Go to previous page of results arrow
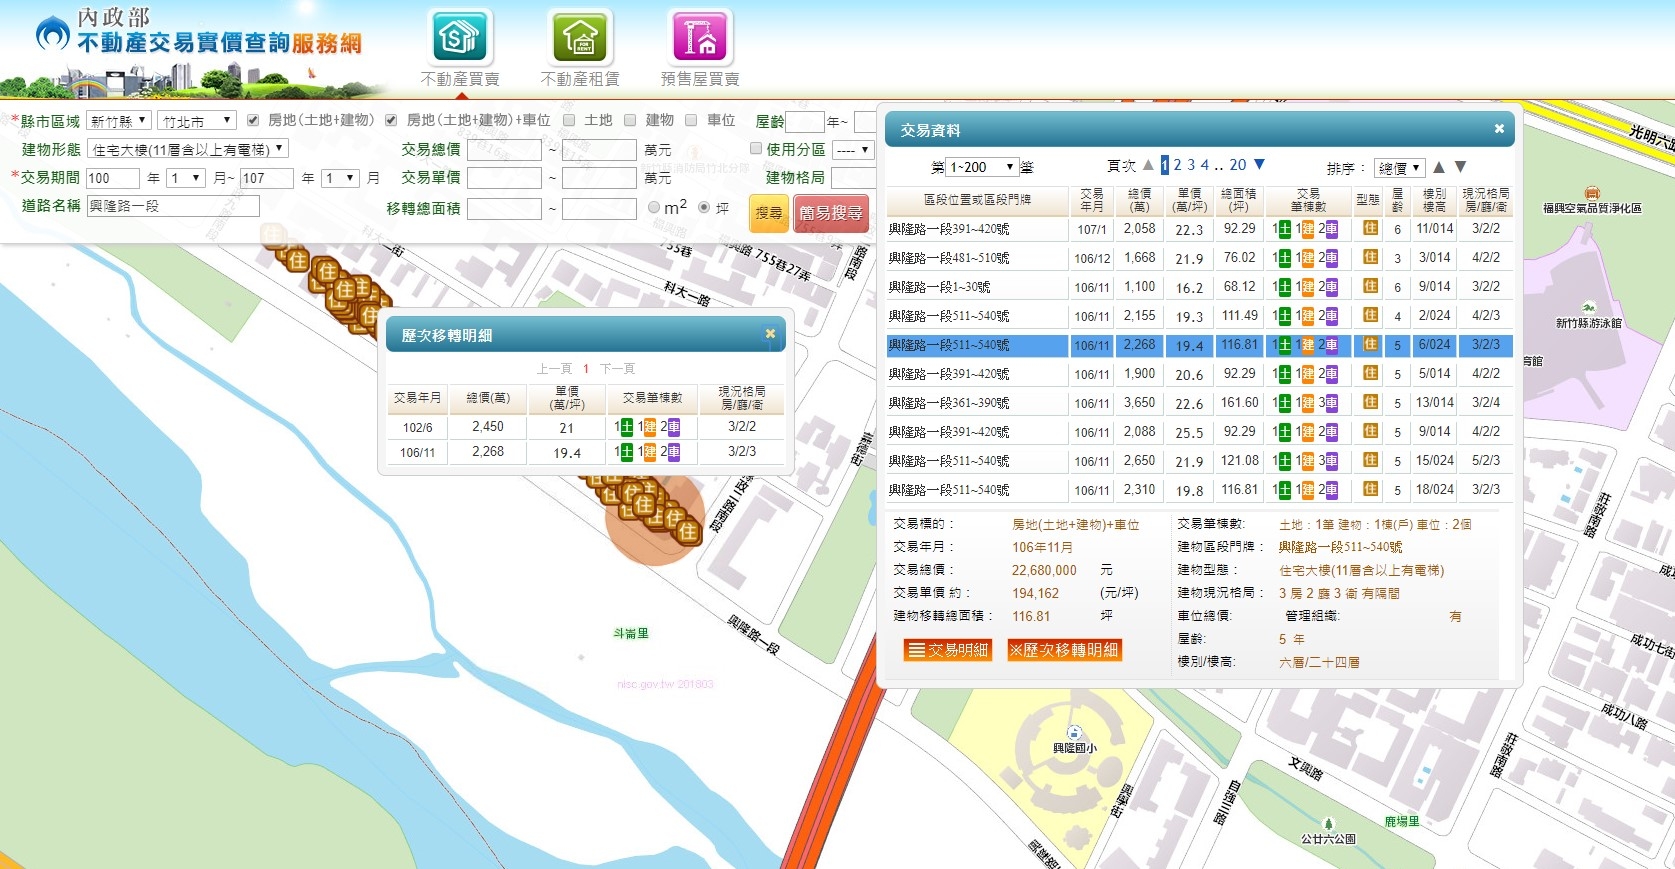Viewport: 1675px width, 869px height. click(x=1148, y=165)
